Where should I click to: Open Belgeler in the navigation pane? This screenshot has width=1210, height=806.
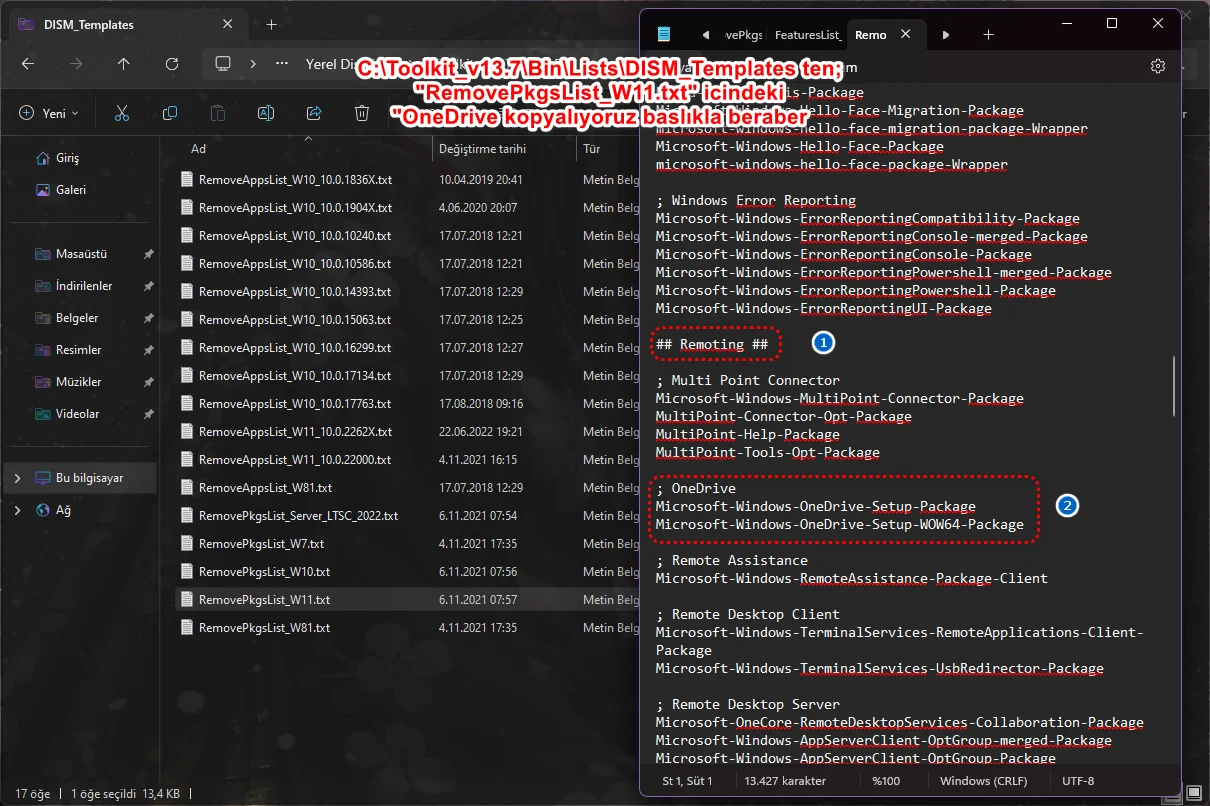click(x=77, y=318)
